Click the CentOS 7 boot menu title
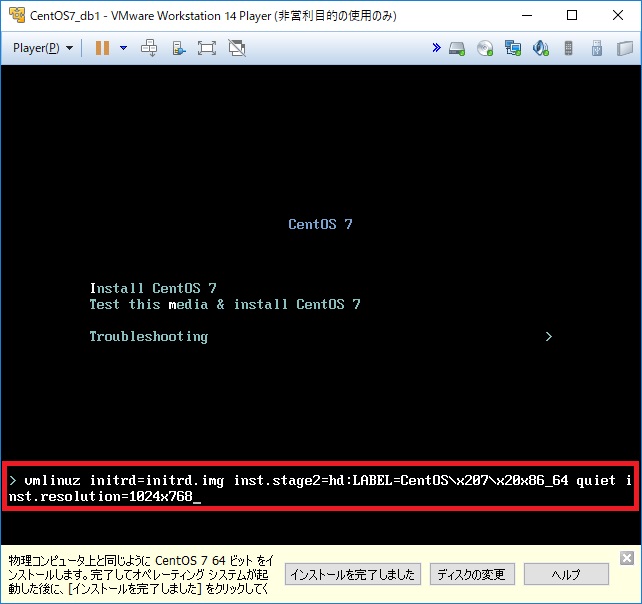642x604 pixels. [320, 224]
